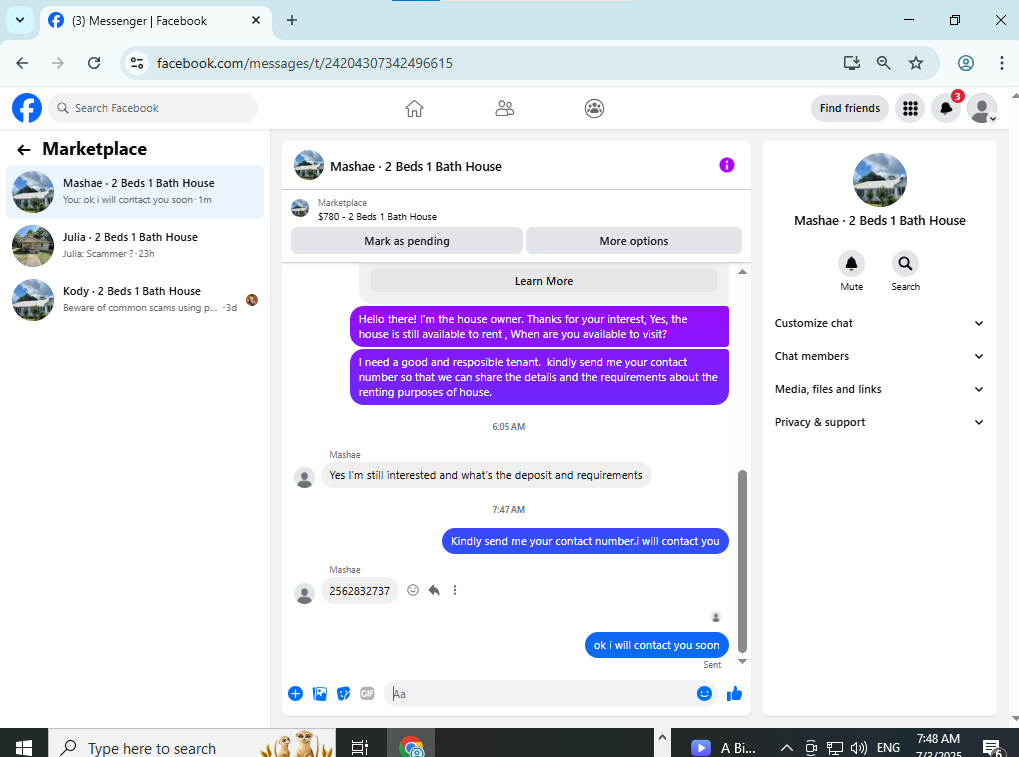1019x757 pixels.
Task: Open Mashae chat header title
Action: [416, 166]
